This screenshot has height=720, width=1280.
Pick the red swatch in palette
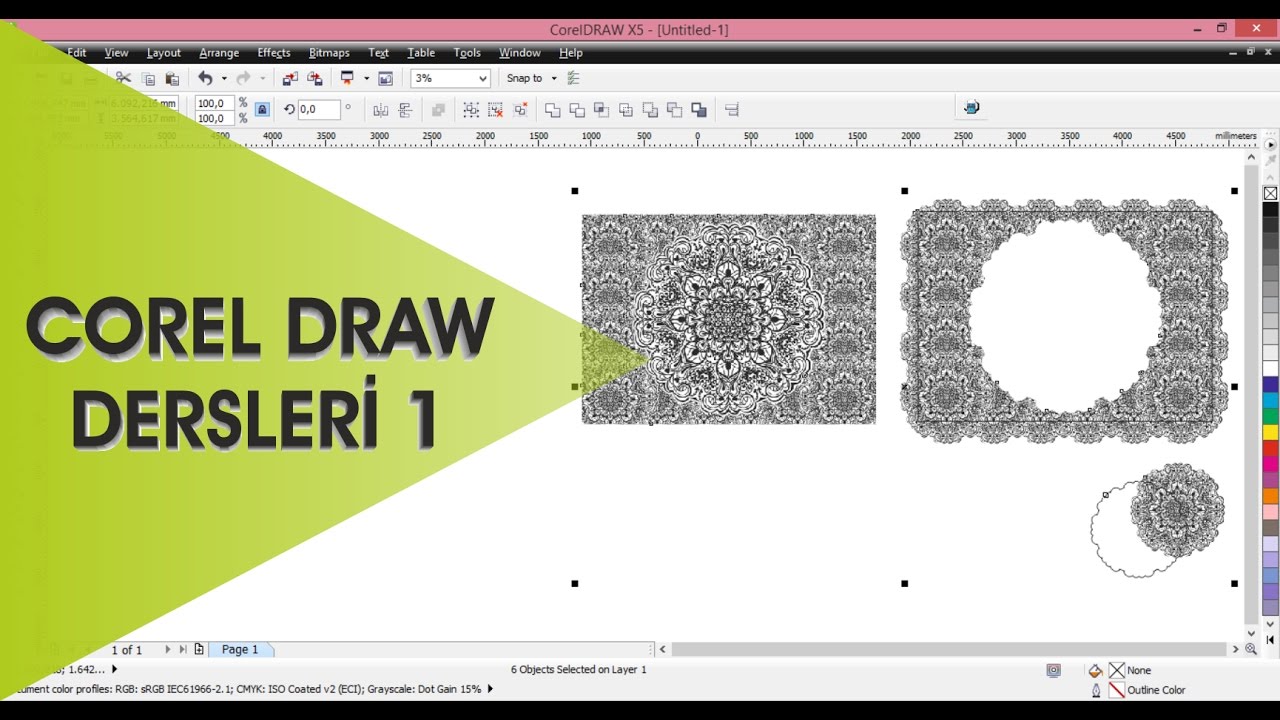tap(1270, 448)
